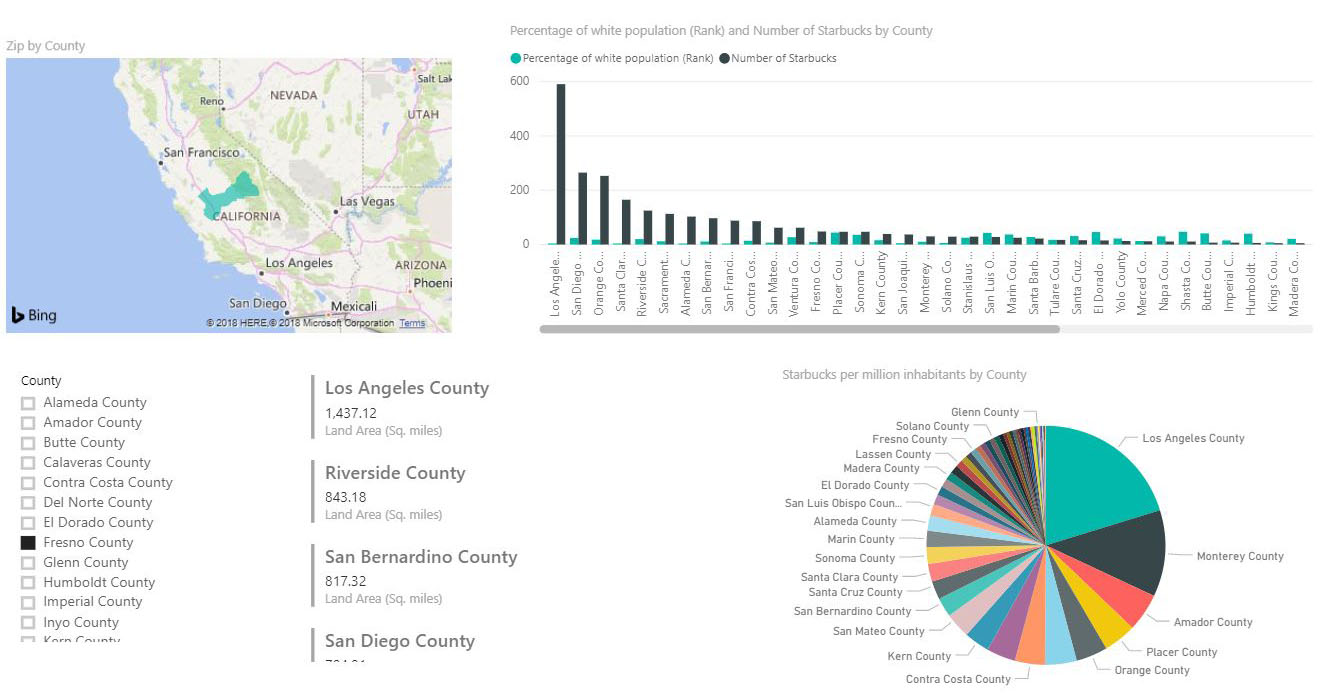Click the 'Contra Costa County' pie chart label
The image size is (1344, 700).
(958, 679)
